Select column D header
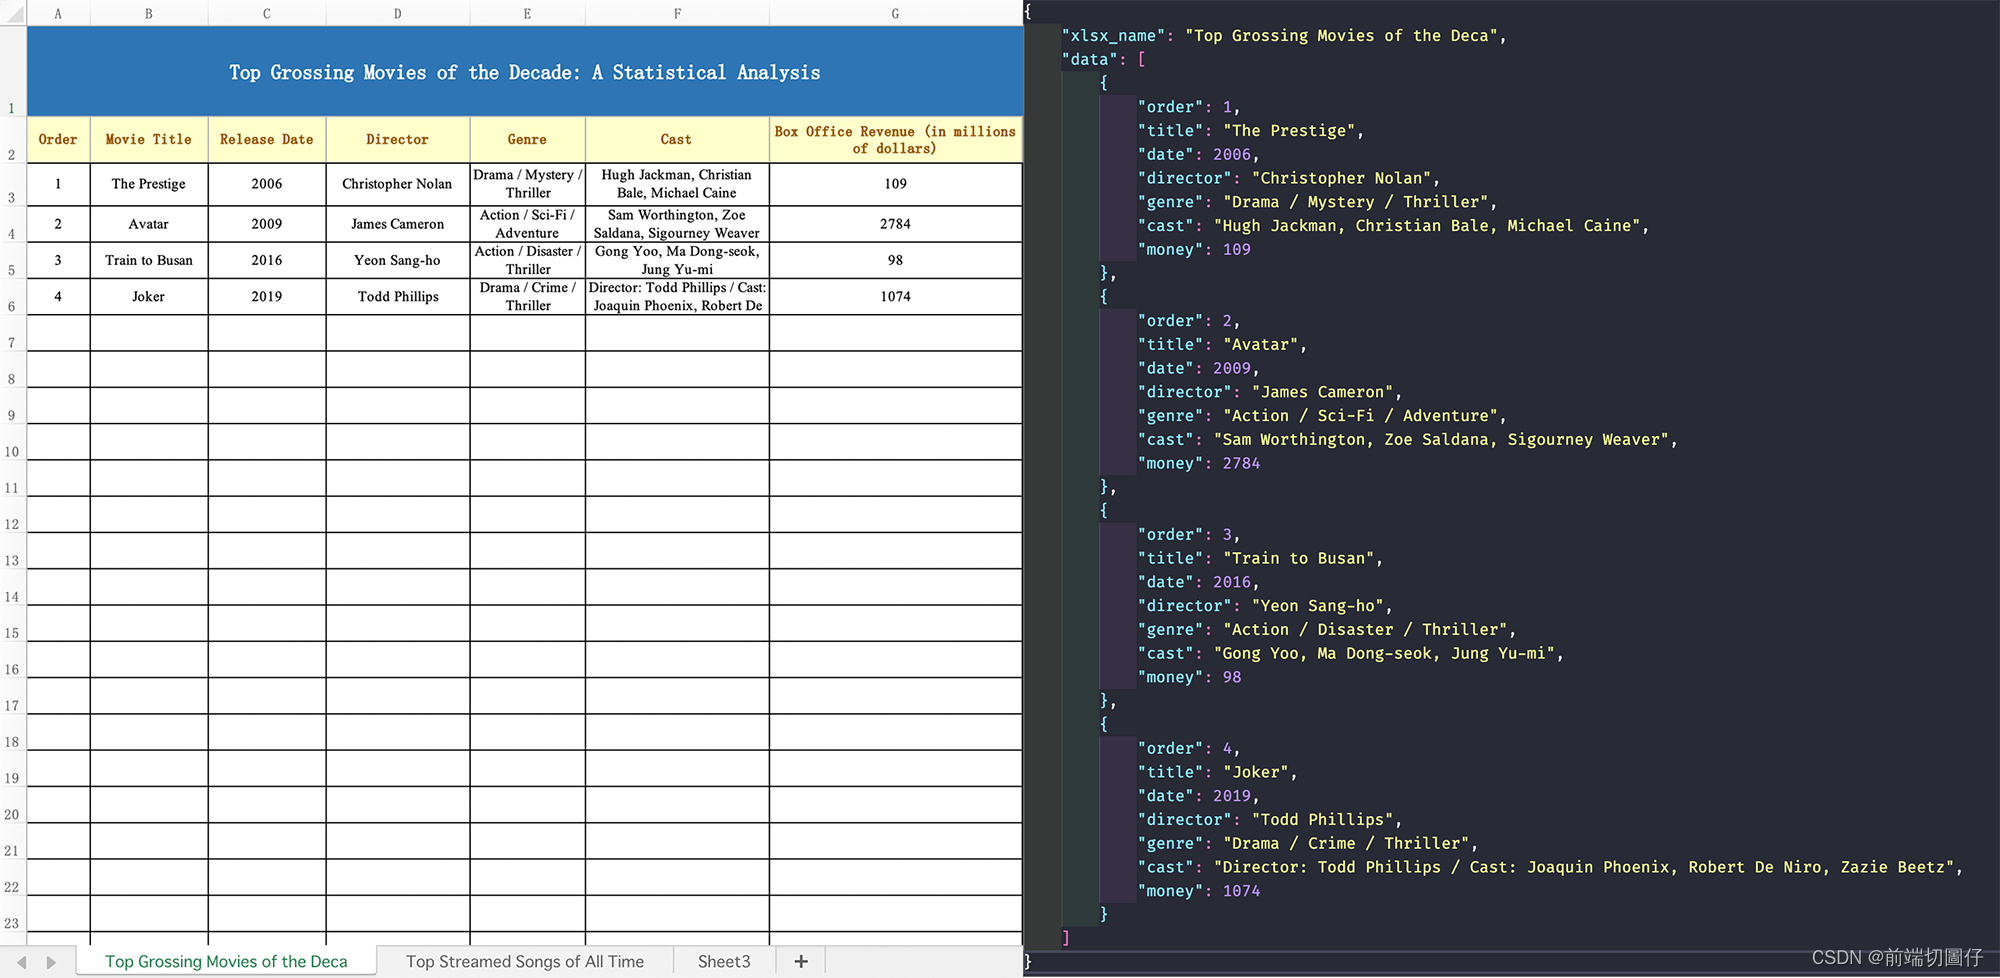 click(398, 13)
